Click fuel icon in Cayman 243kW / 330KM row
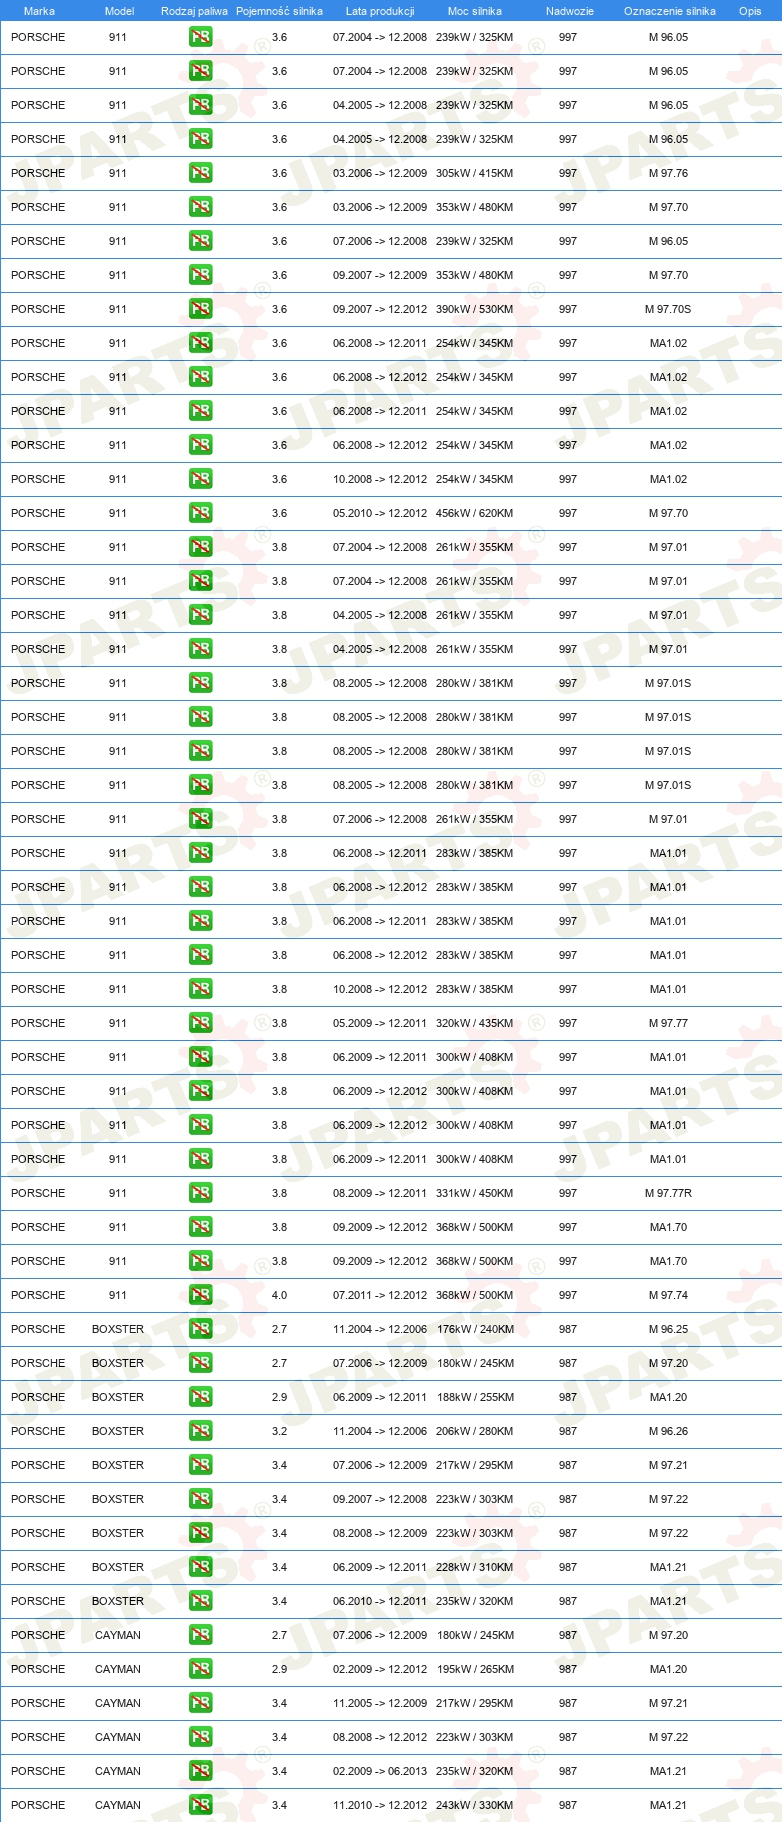Screen dimensions: 782x1822 (x=200, y=1805)
